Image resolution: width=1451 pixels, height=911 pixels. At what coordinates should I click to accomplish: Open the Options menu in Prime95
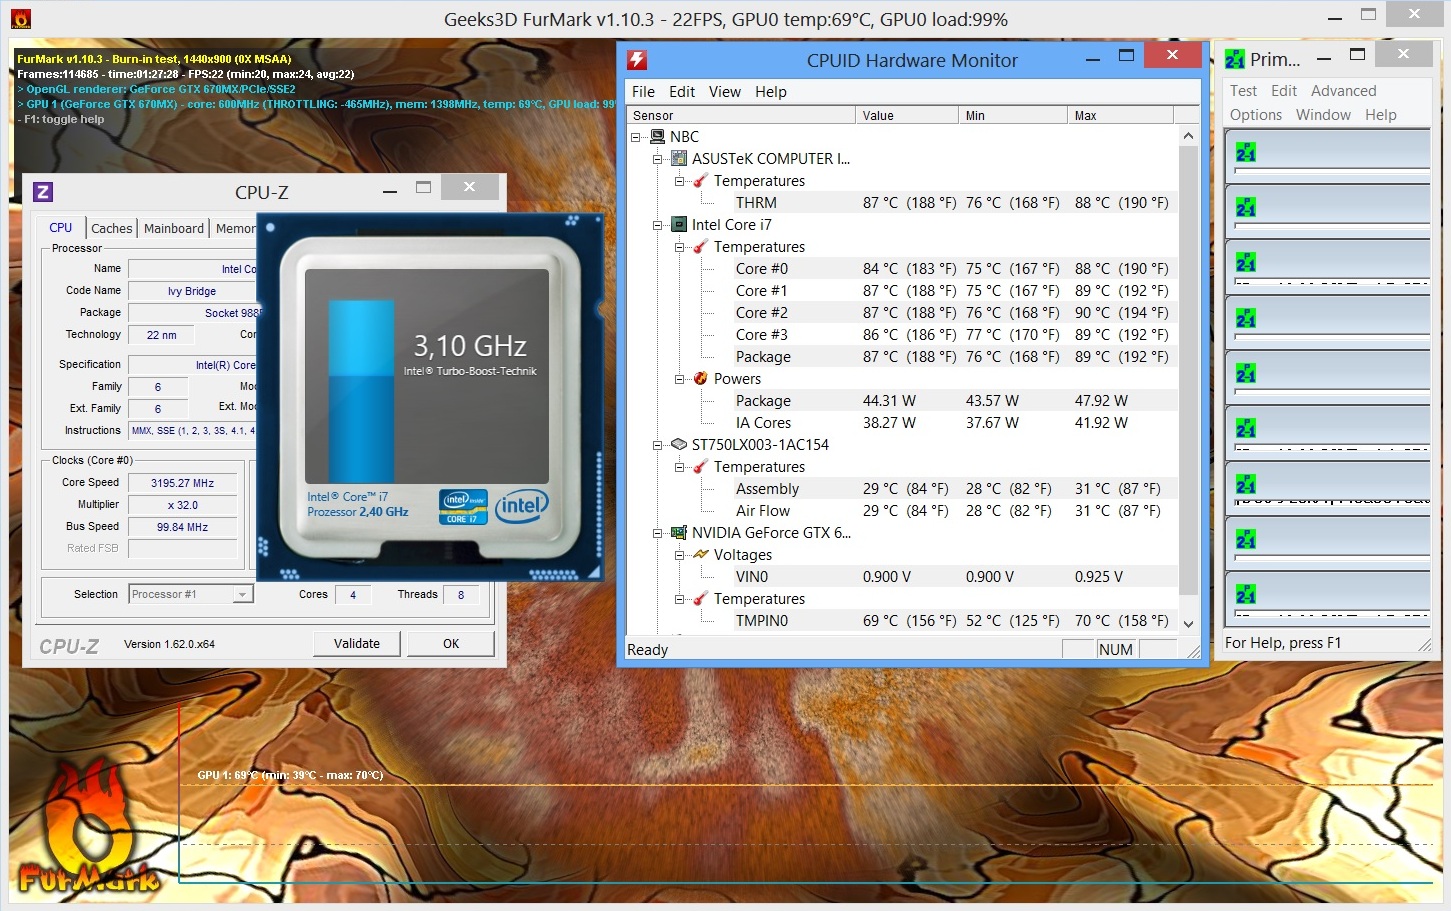point(1256,114)
